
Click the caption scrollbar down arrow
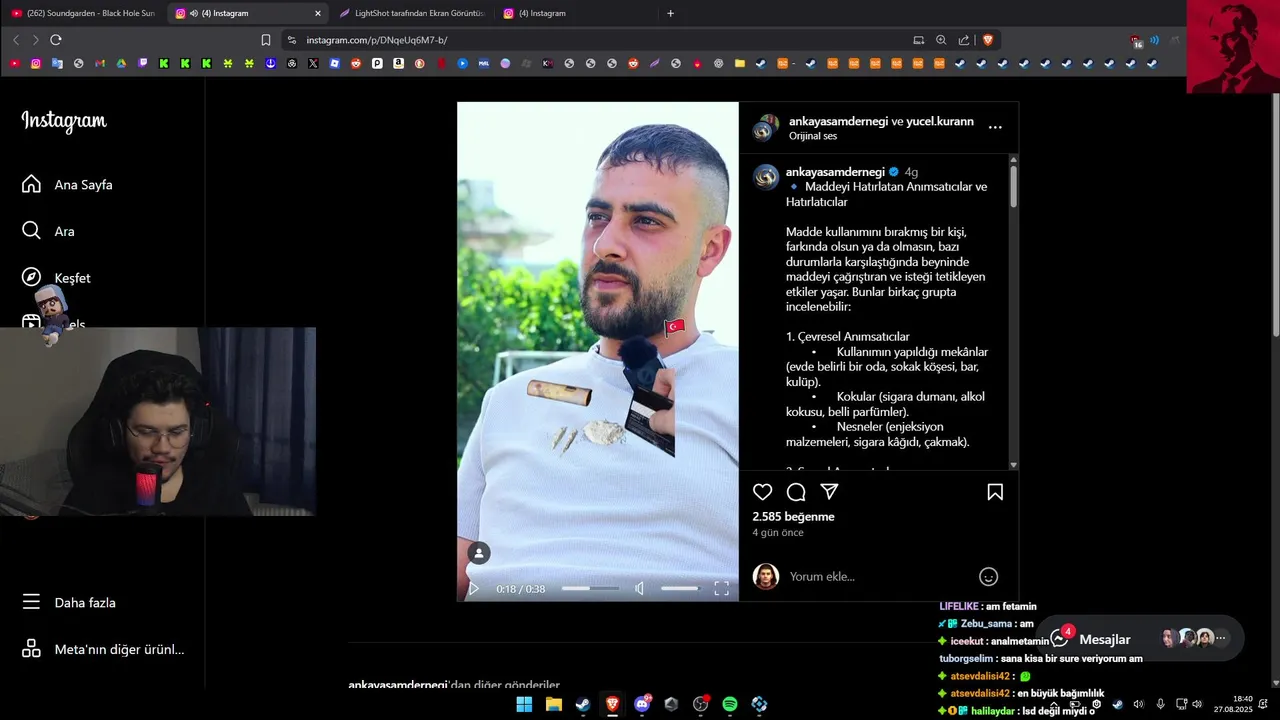(1013, 465)
